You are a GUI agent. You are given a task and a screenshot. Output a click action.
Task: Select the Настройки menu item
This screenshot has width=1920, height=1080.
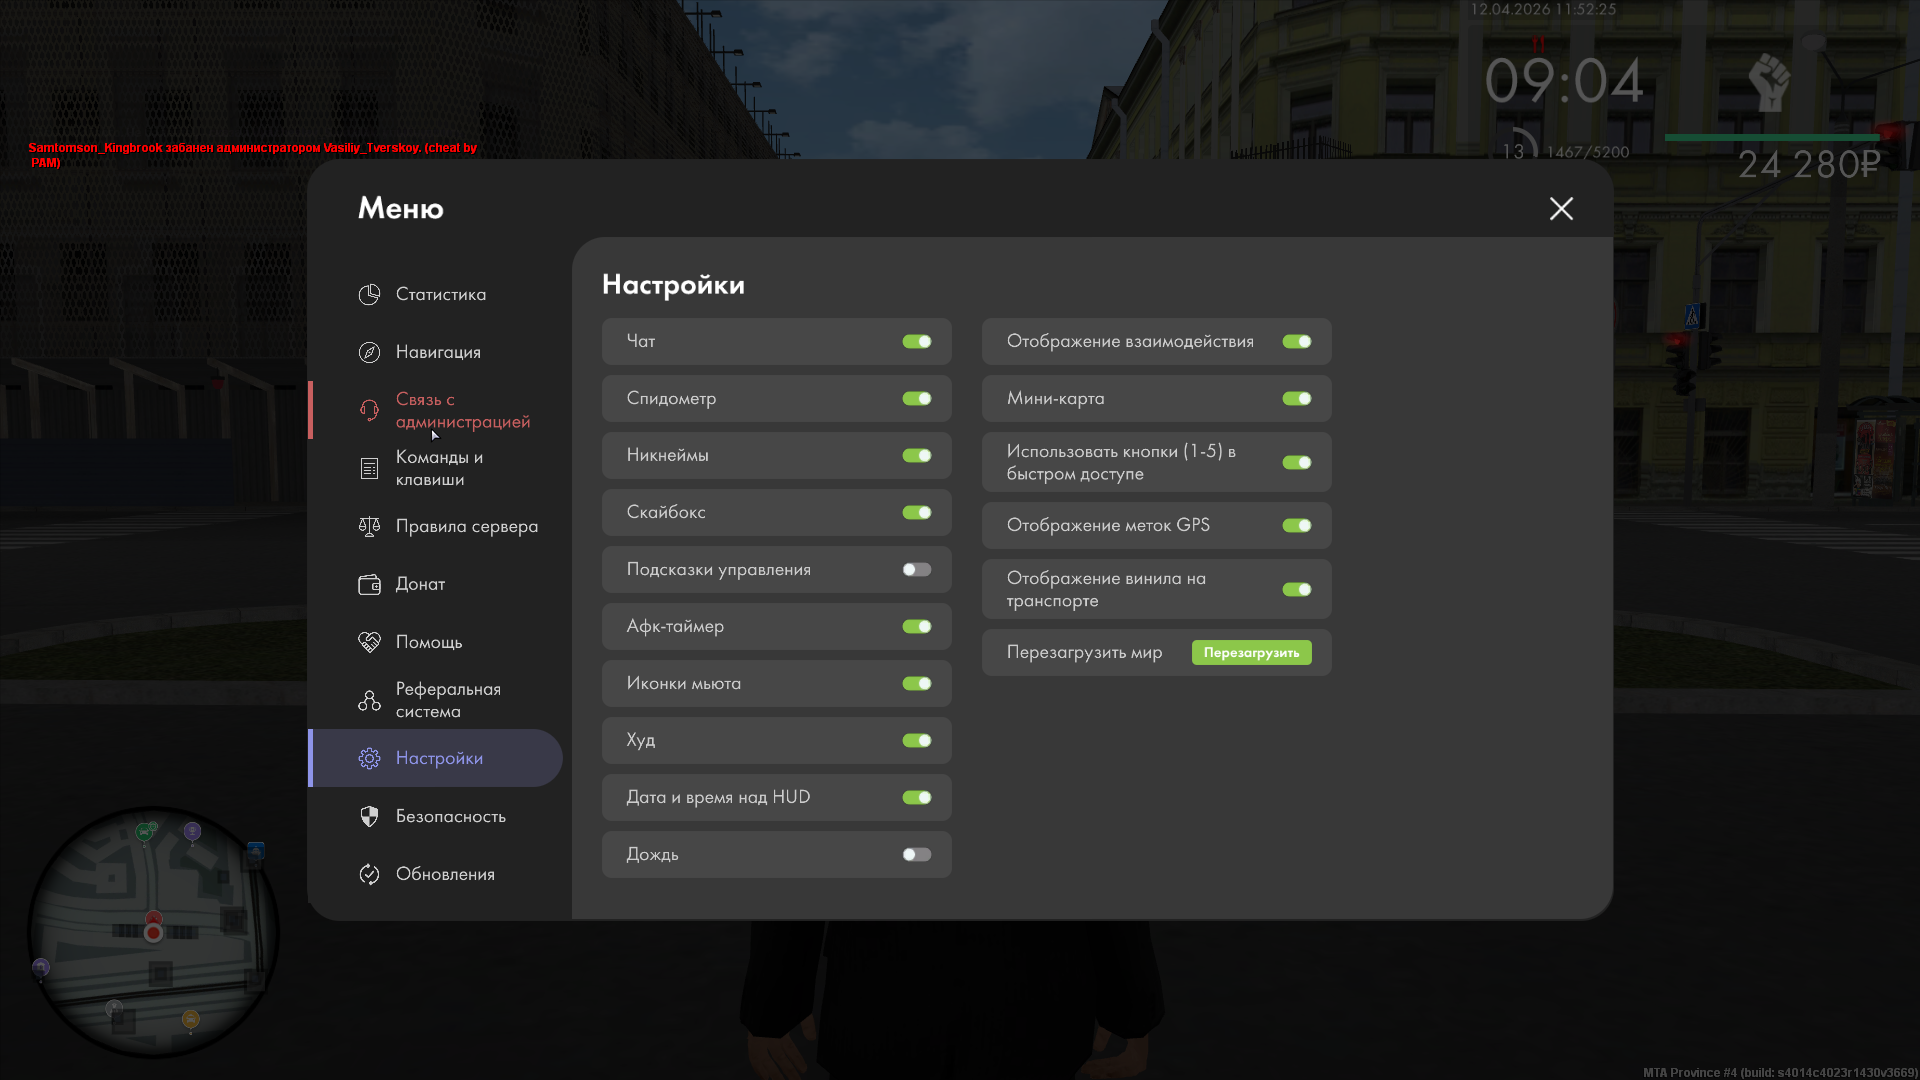pos(439,758)
